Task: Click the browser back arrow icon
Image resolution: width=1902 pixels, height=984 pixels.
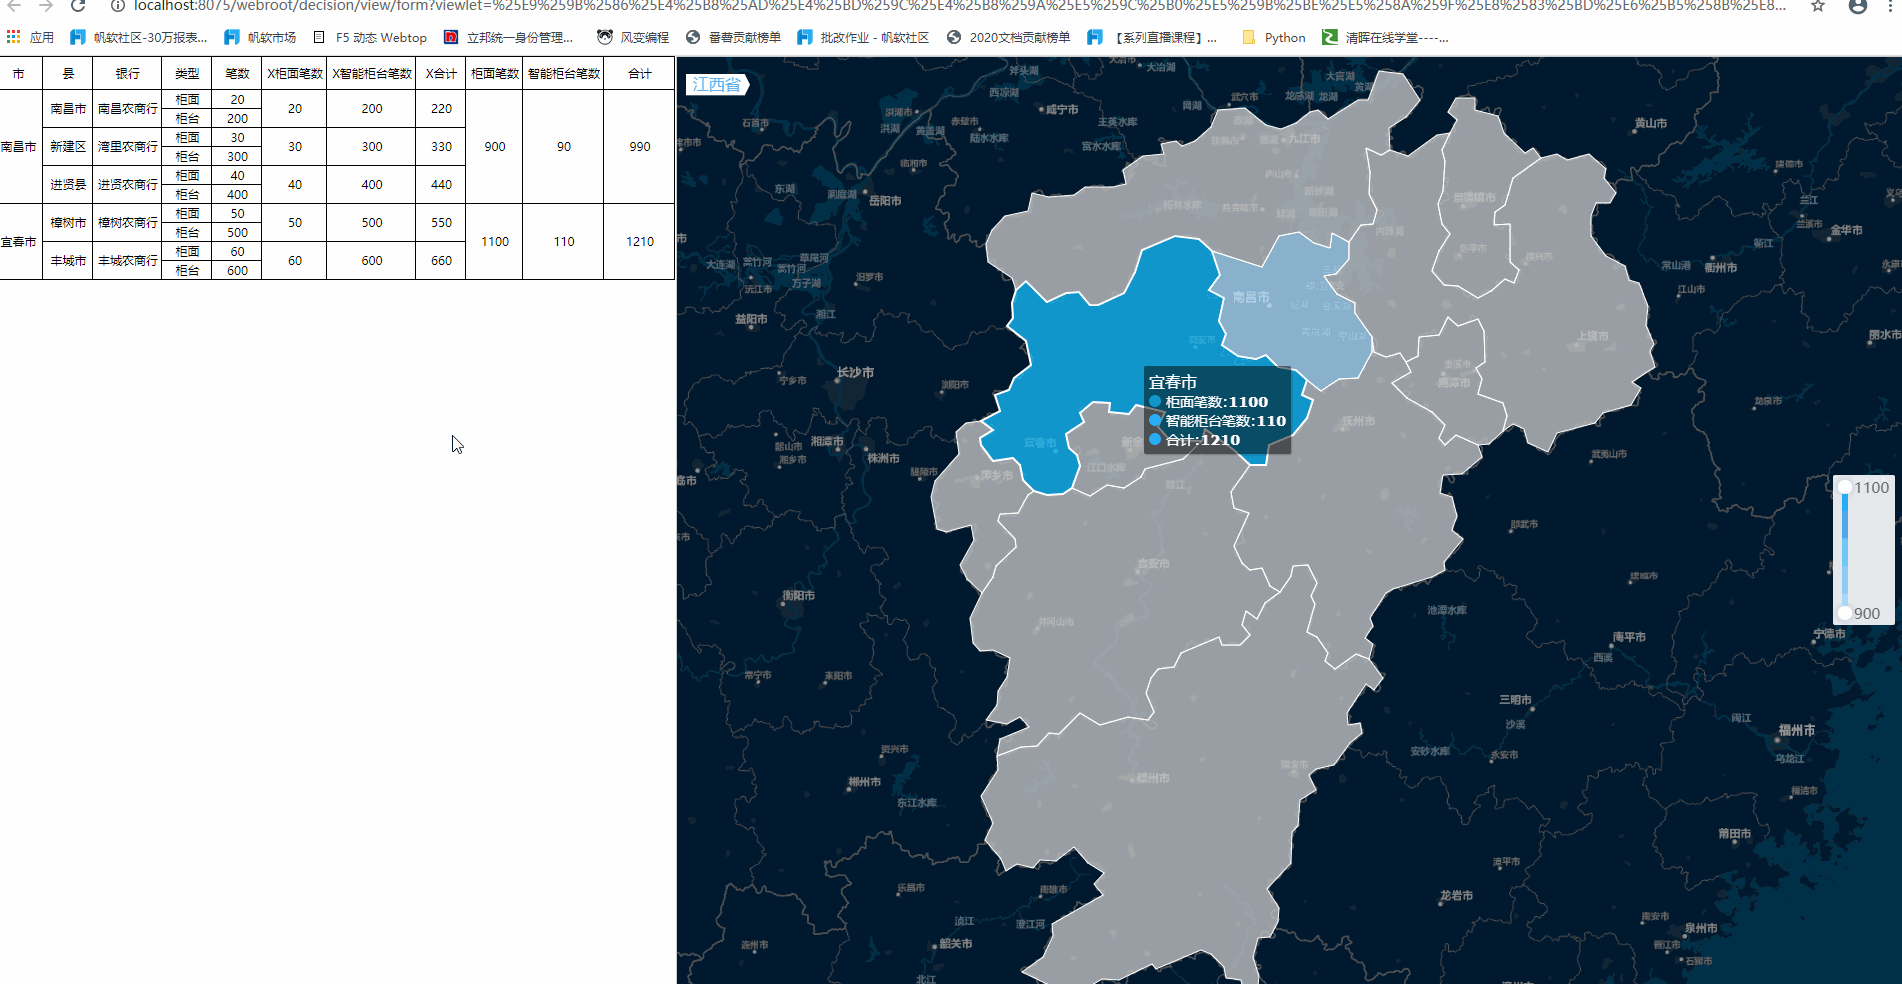Action: tap(14, 6)
